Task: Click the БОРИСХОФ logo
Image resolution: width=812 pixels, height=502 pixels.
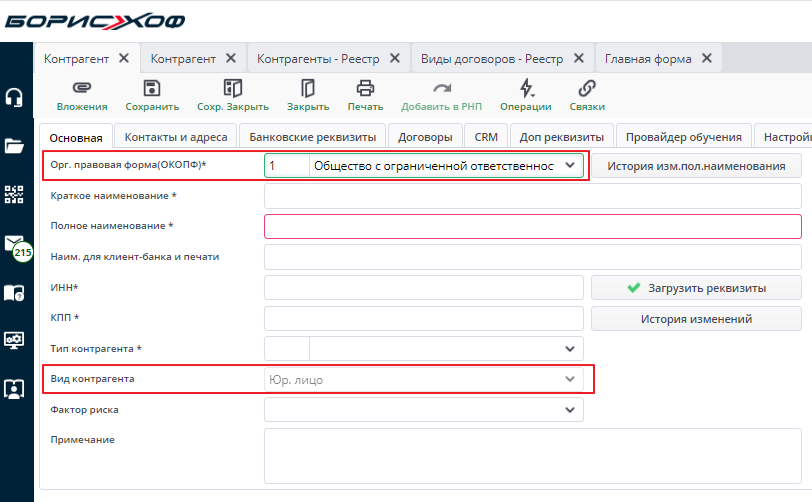Action: 95,21
